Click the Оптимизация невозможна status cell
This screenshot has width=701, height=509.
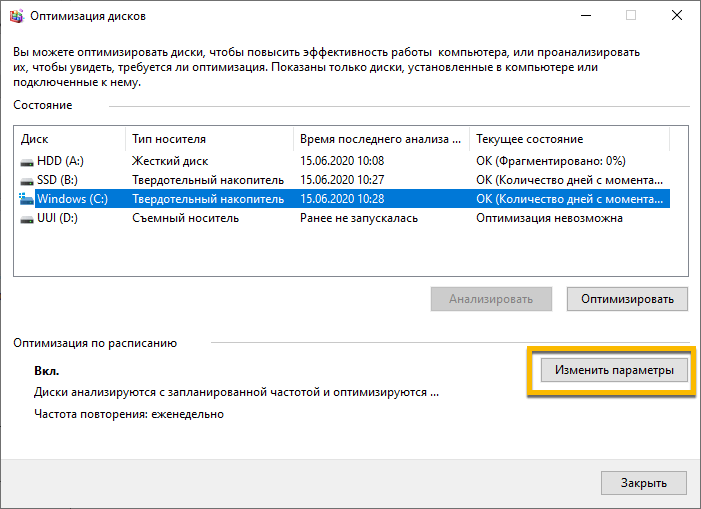point(548,218)
